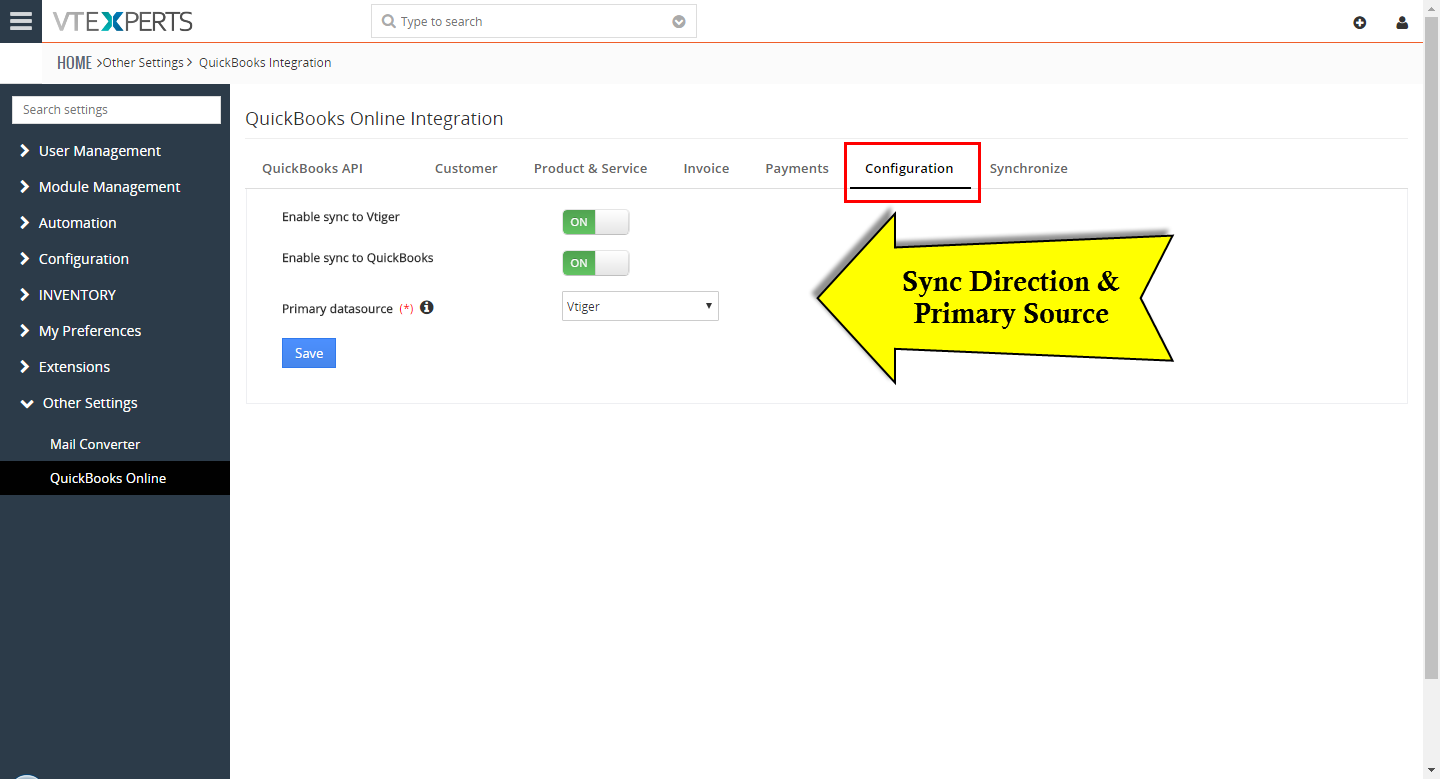Open the Primary datasource dropdown
This screenshot has width=1440, height=779.
point(640,306)
